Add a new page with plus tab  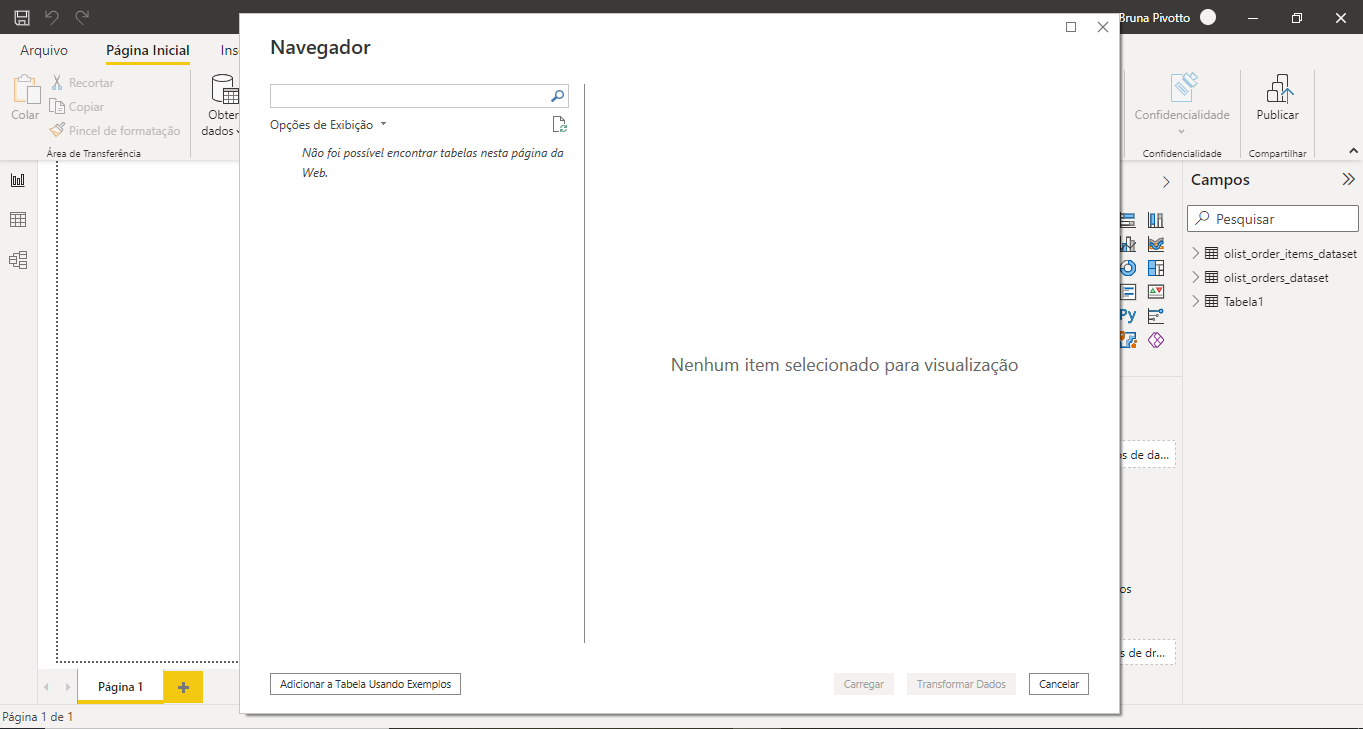(x=183, y=687)
